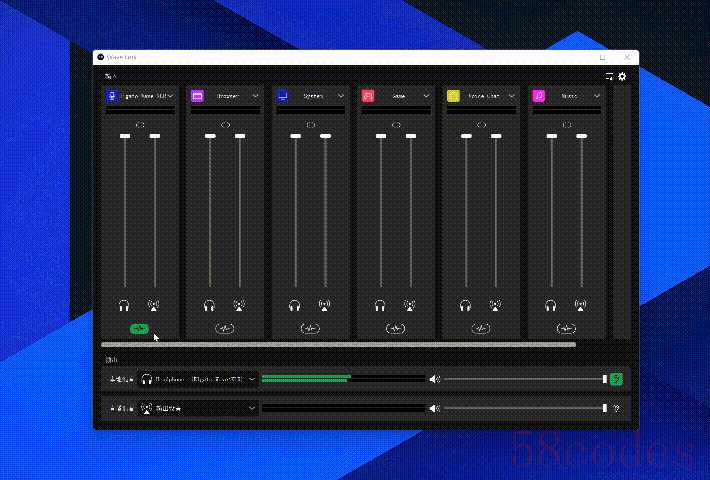Mute the System channel in the headphone mix
Image resolution: width=710 pixels, height=480 pixels.
tap(295, 305)
